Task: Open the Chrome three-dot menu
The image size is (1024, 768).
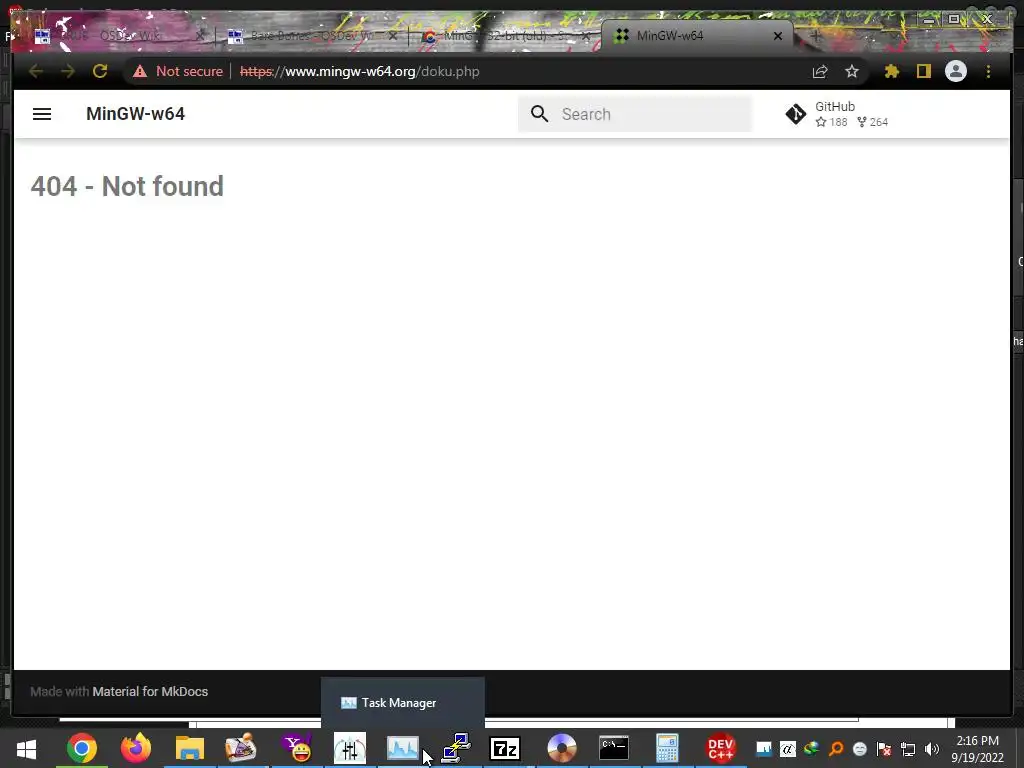Action: (988, 71)
